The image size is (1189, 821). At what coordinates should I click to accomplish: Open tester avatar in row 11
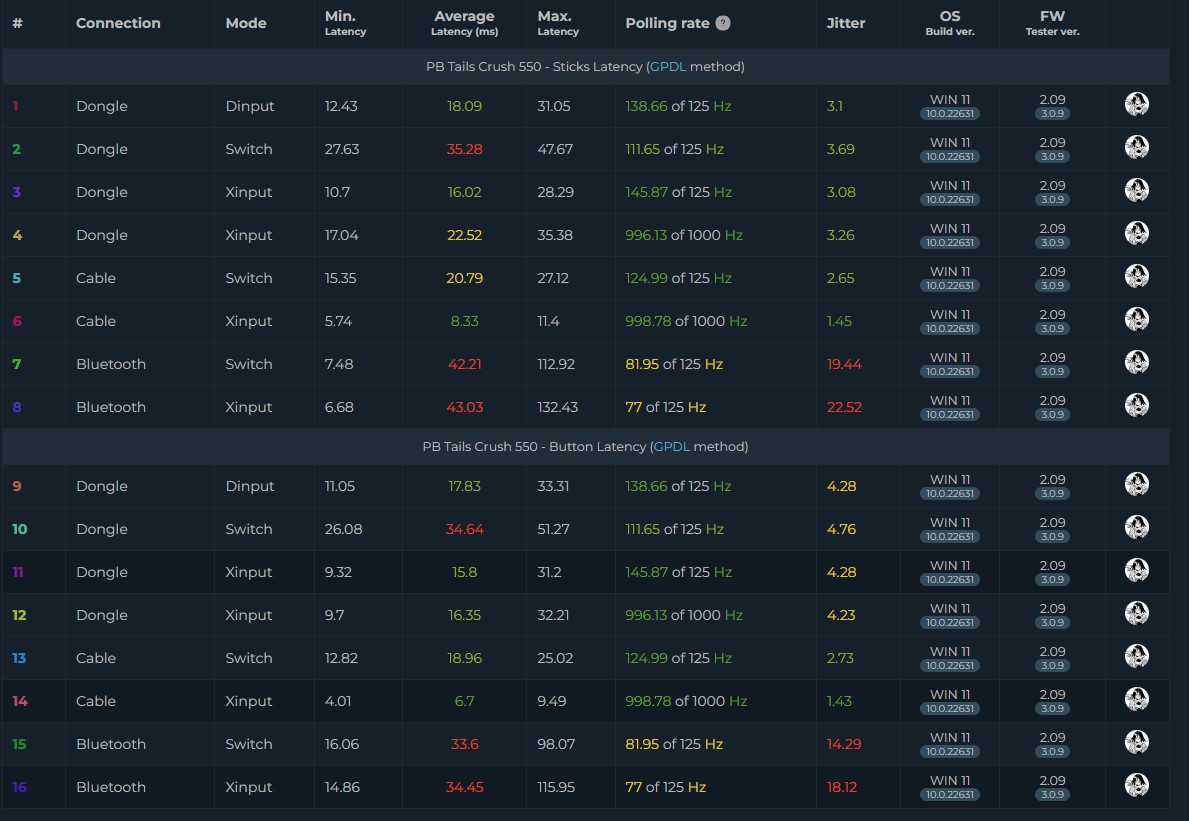coord(1136,570)
